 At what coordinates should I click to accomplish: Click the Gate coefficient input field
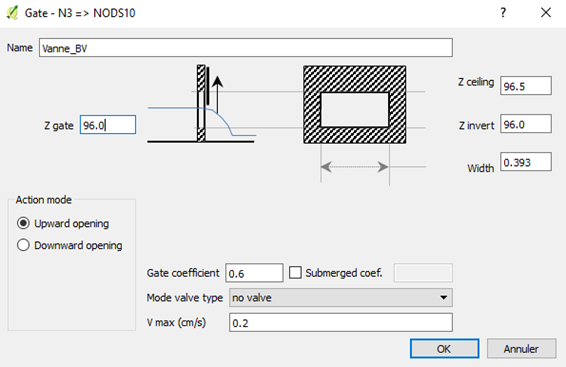254,273
